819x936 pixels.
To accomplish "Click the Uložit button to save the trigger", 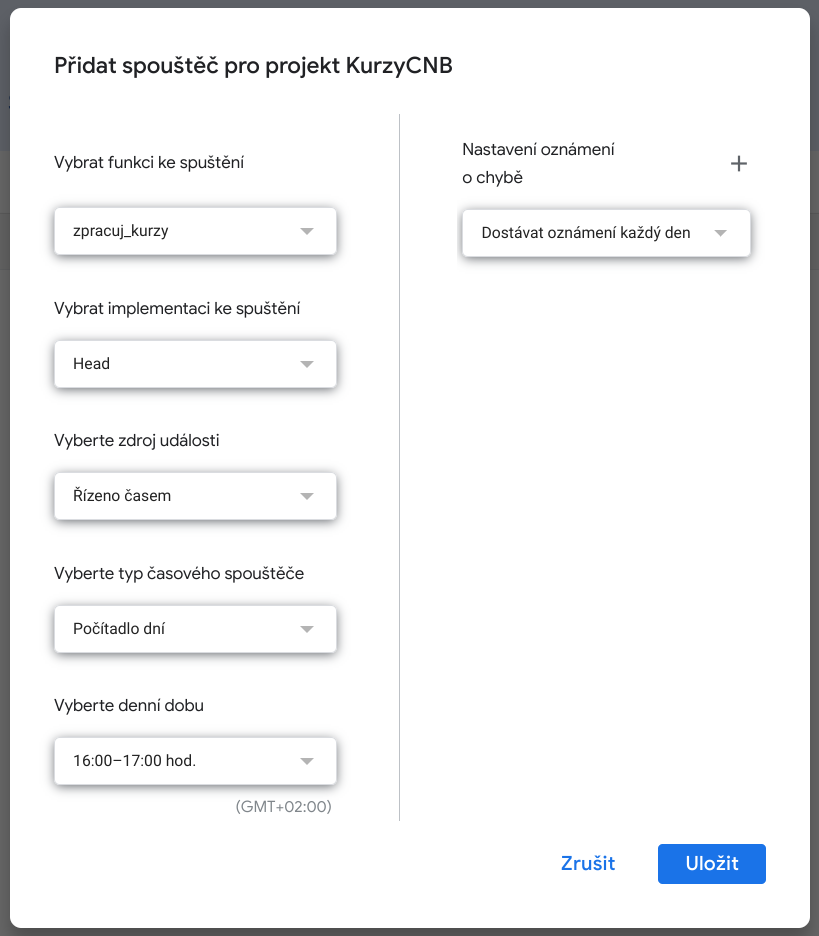I will click(x=712, y=863).
